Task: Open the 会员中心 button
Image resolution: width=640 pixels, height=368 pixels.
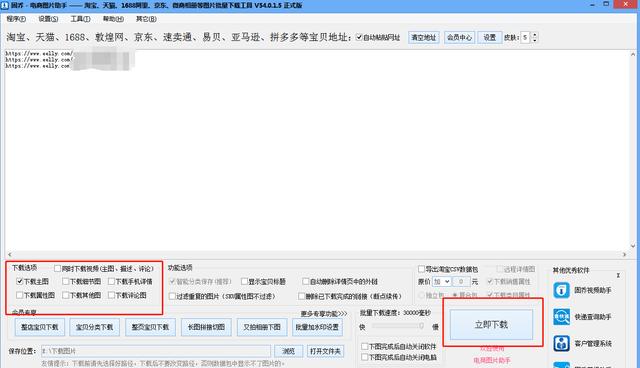Action: tap(459, 38)
